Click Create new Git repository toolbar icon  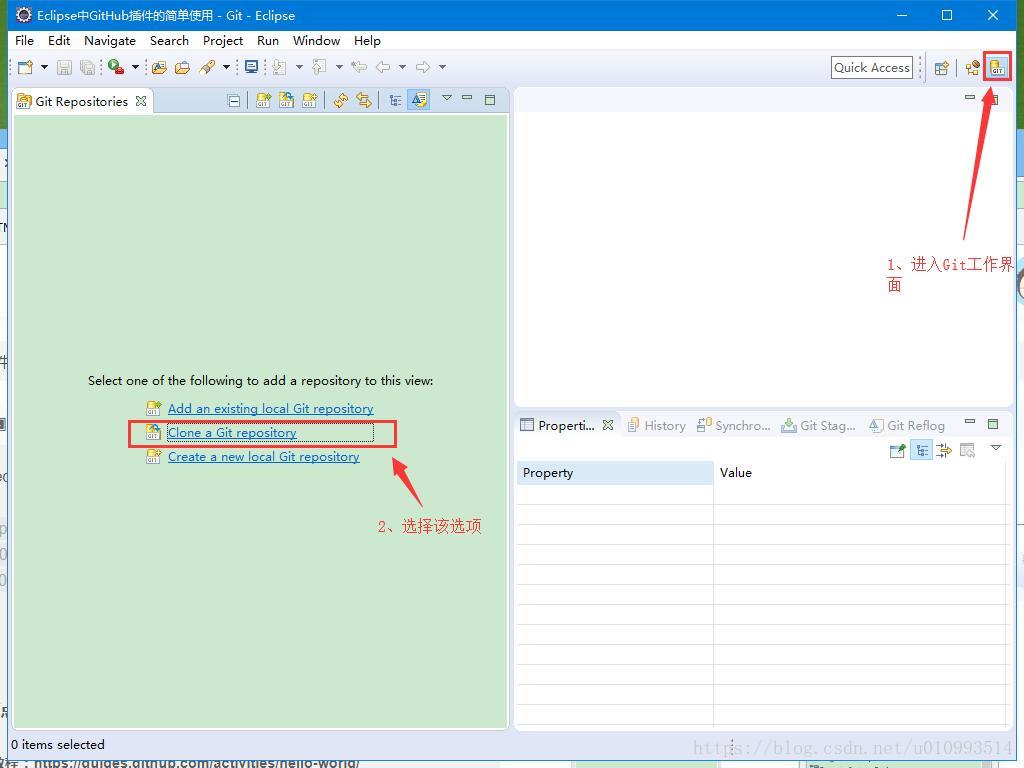310,100
